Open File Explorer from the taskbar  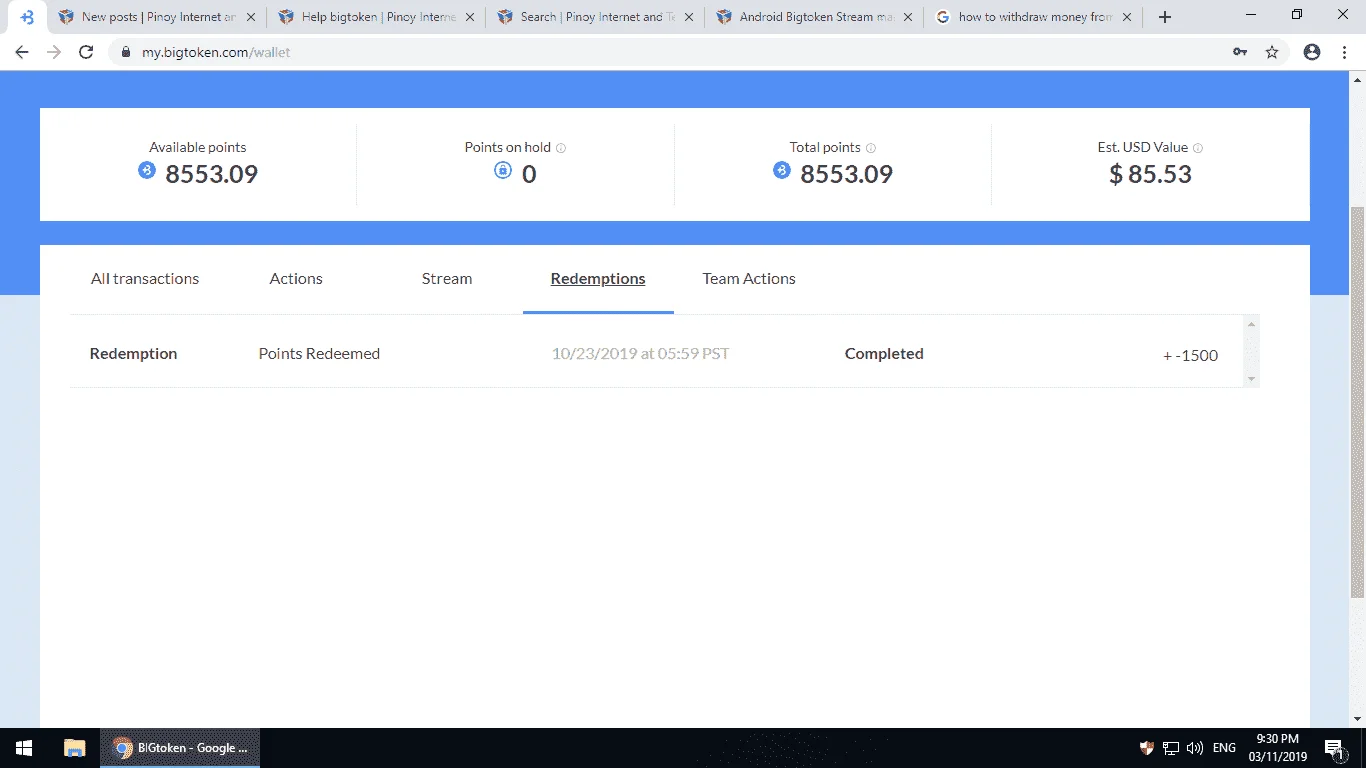tap(74, 748)
